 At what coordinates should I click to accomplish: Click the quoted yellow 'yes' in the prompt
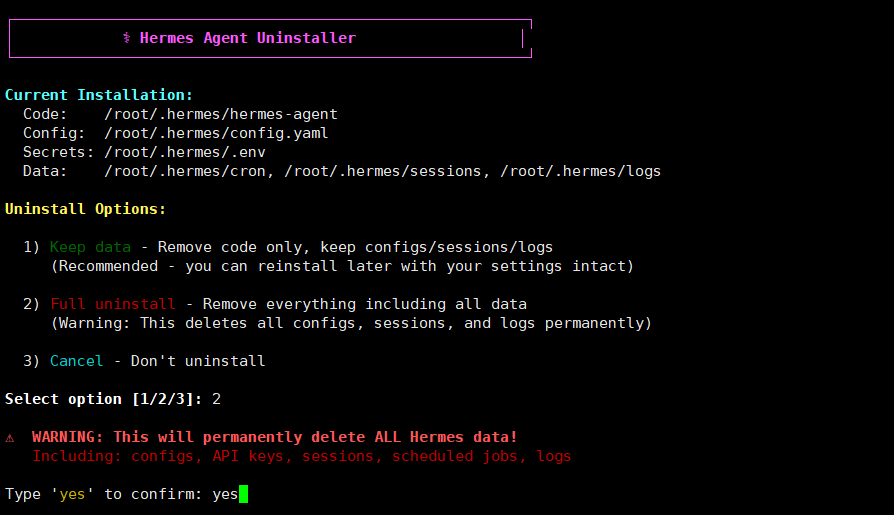coord(73,494)
